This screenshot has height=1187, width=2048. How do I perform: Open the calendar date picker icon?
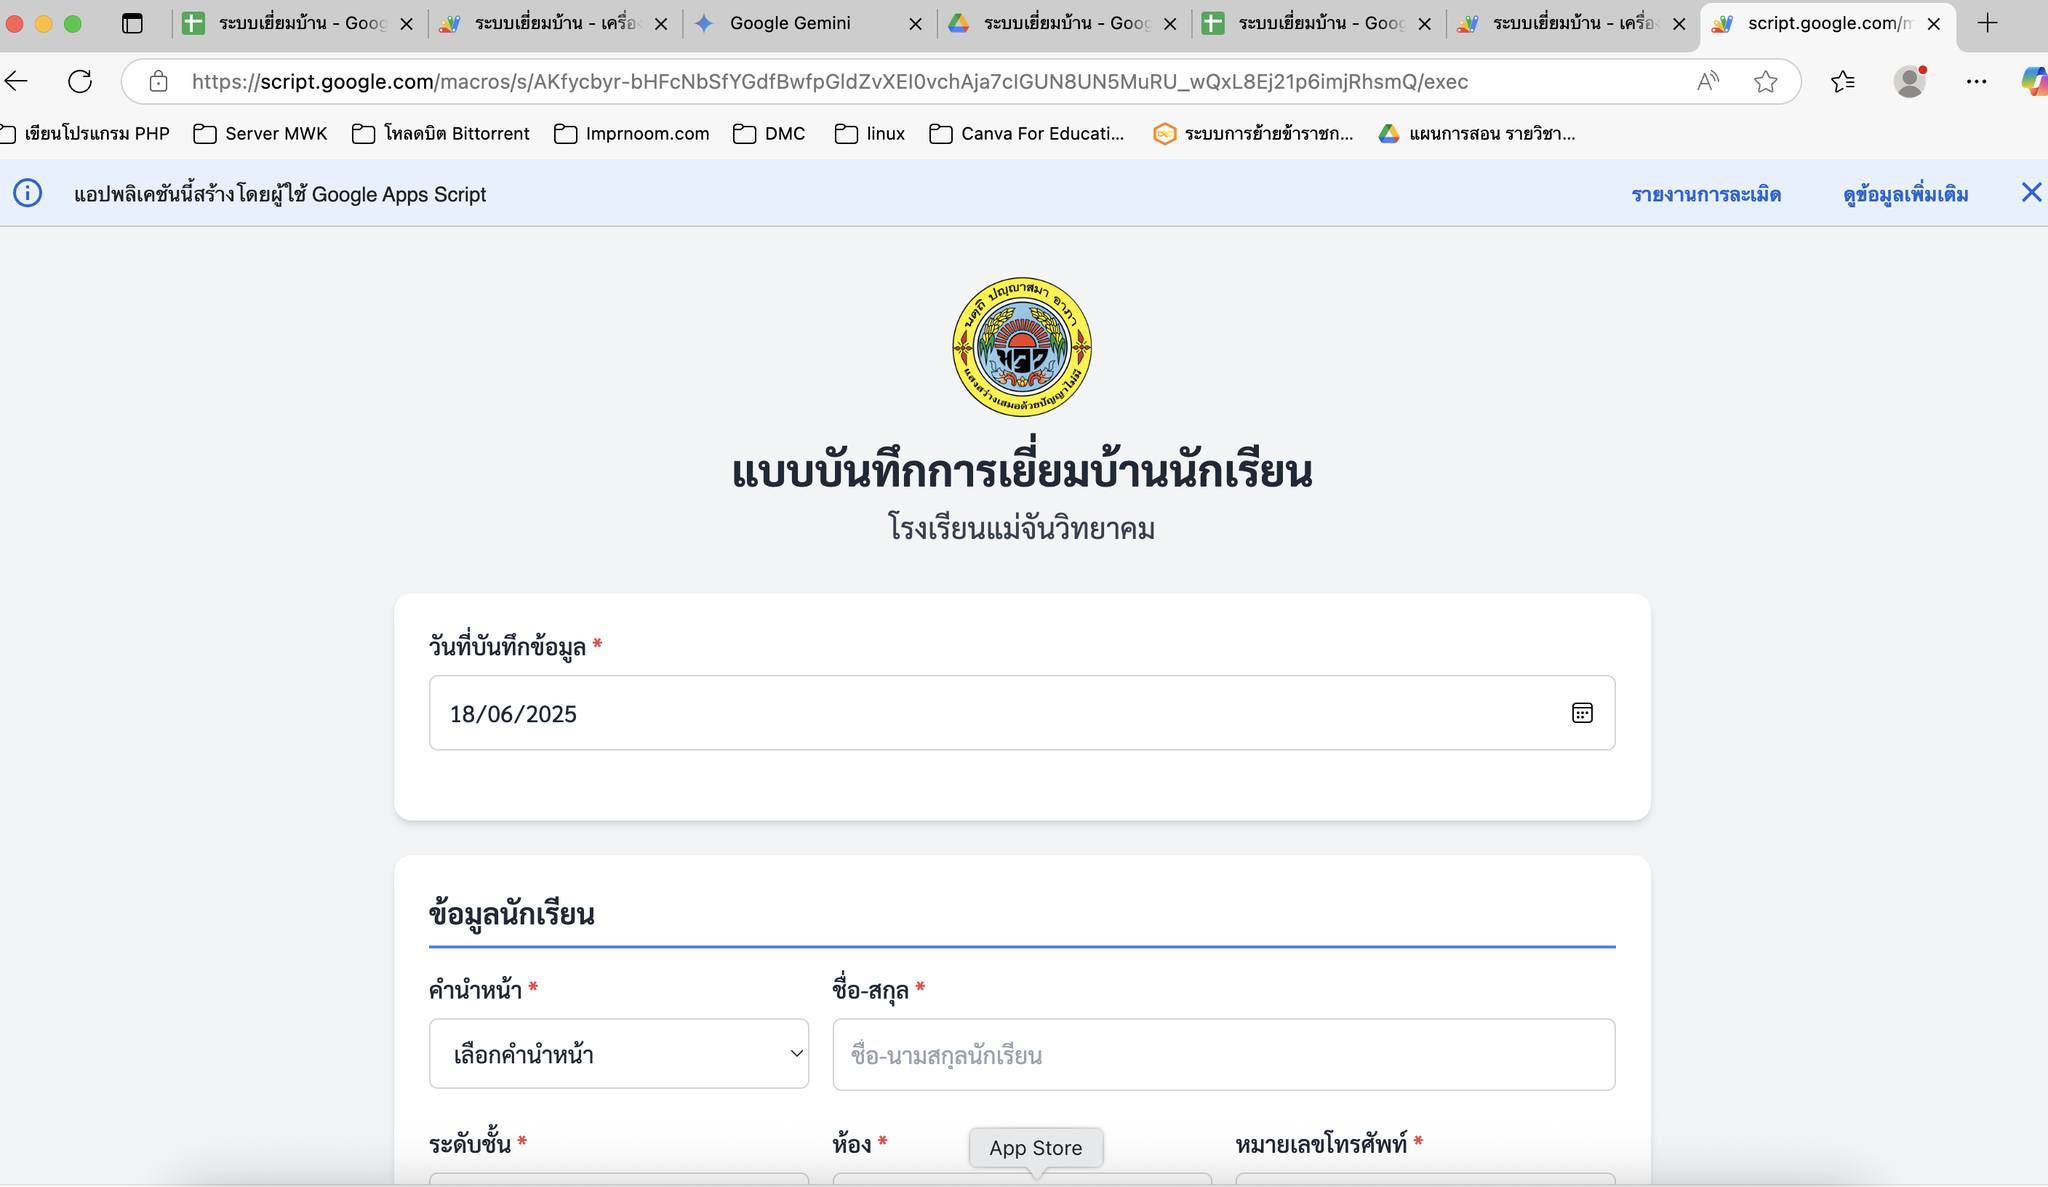[x=1582, y=713]
